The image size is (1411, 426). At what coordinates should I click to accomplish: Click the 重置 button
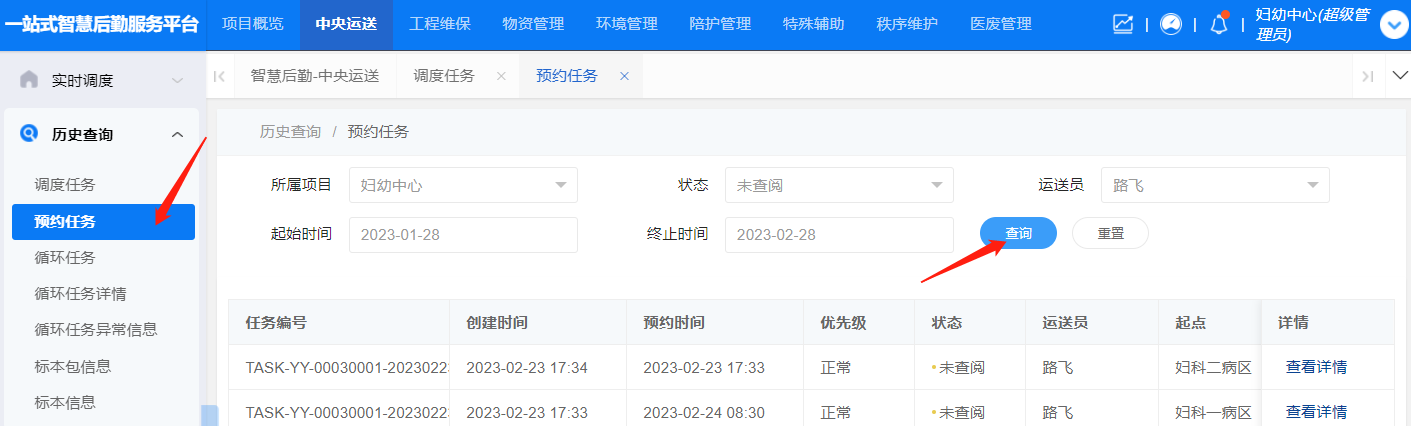(x=1110, y=233)
